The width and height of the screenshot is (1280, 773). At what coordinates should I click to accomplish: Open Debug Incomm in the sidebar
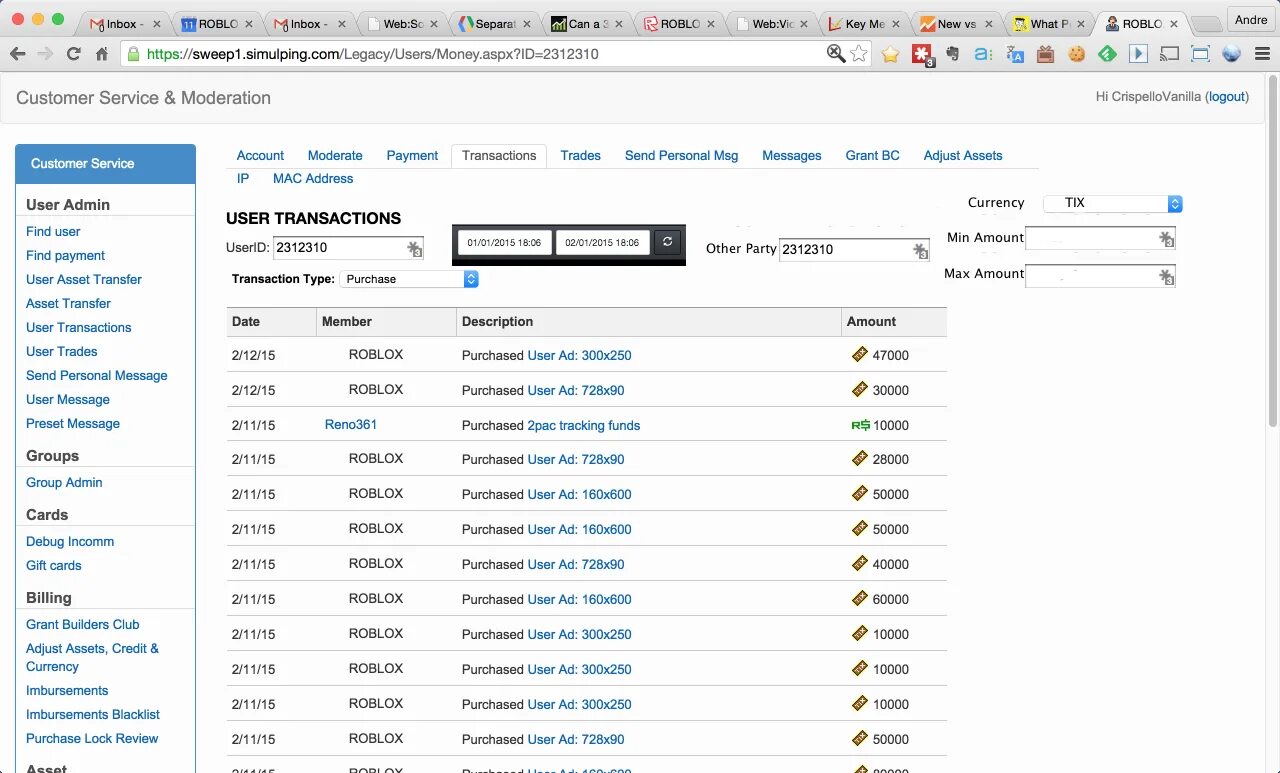(x=70, y=541)
